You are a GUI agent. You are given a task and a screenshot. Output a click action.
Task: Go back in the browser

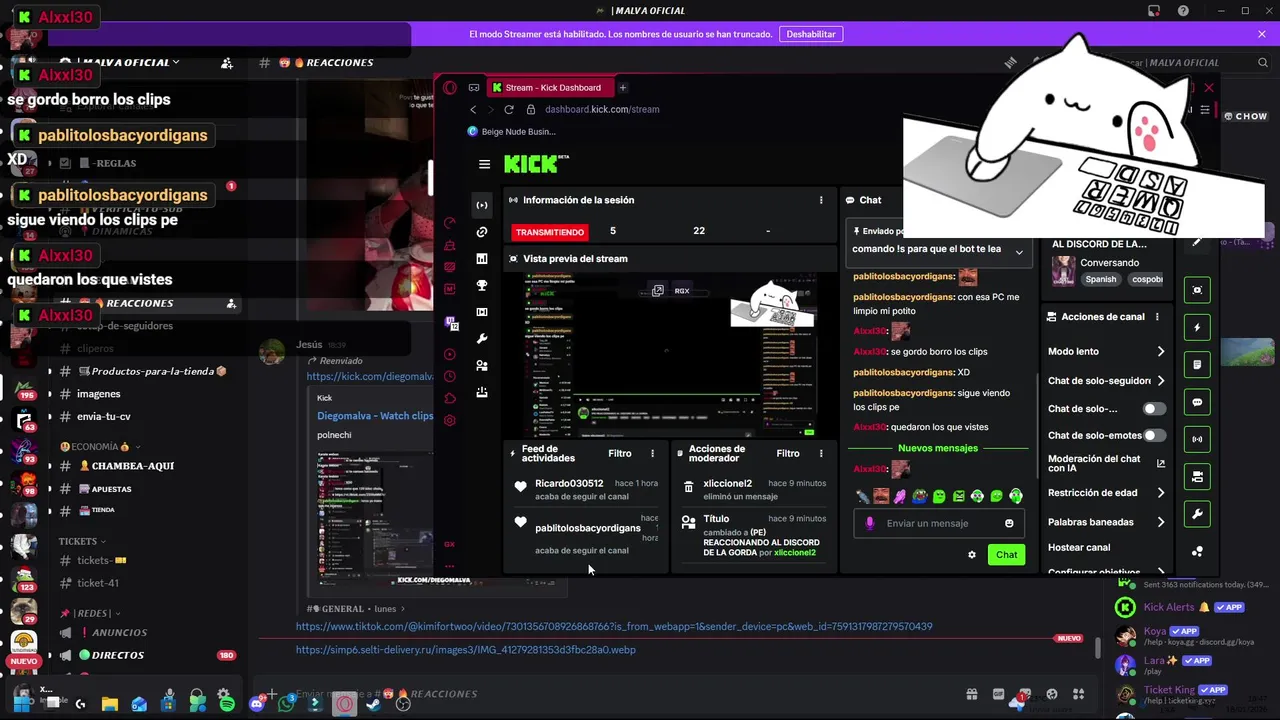[x=473, y=109]
